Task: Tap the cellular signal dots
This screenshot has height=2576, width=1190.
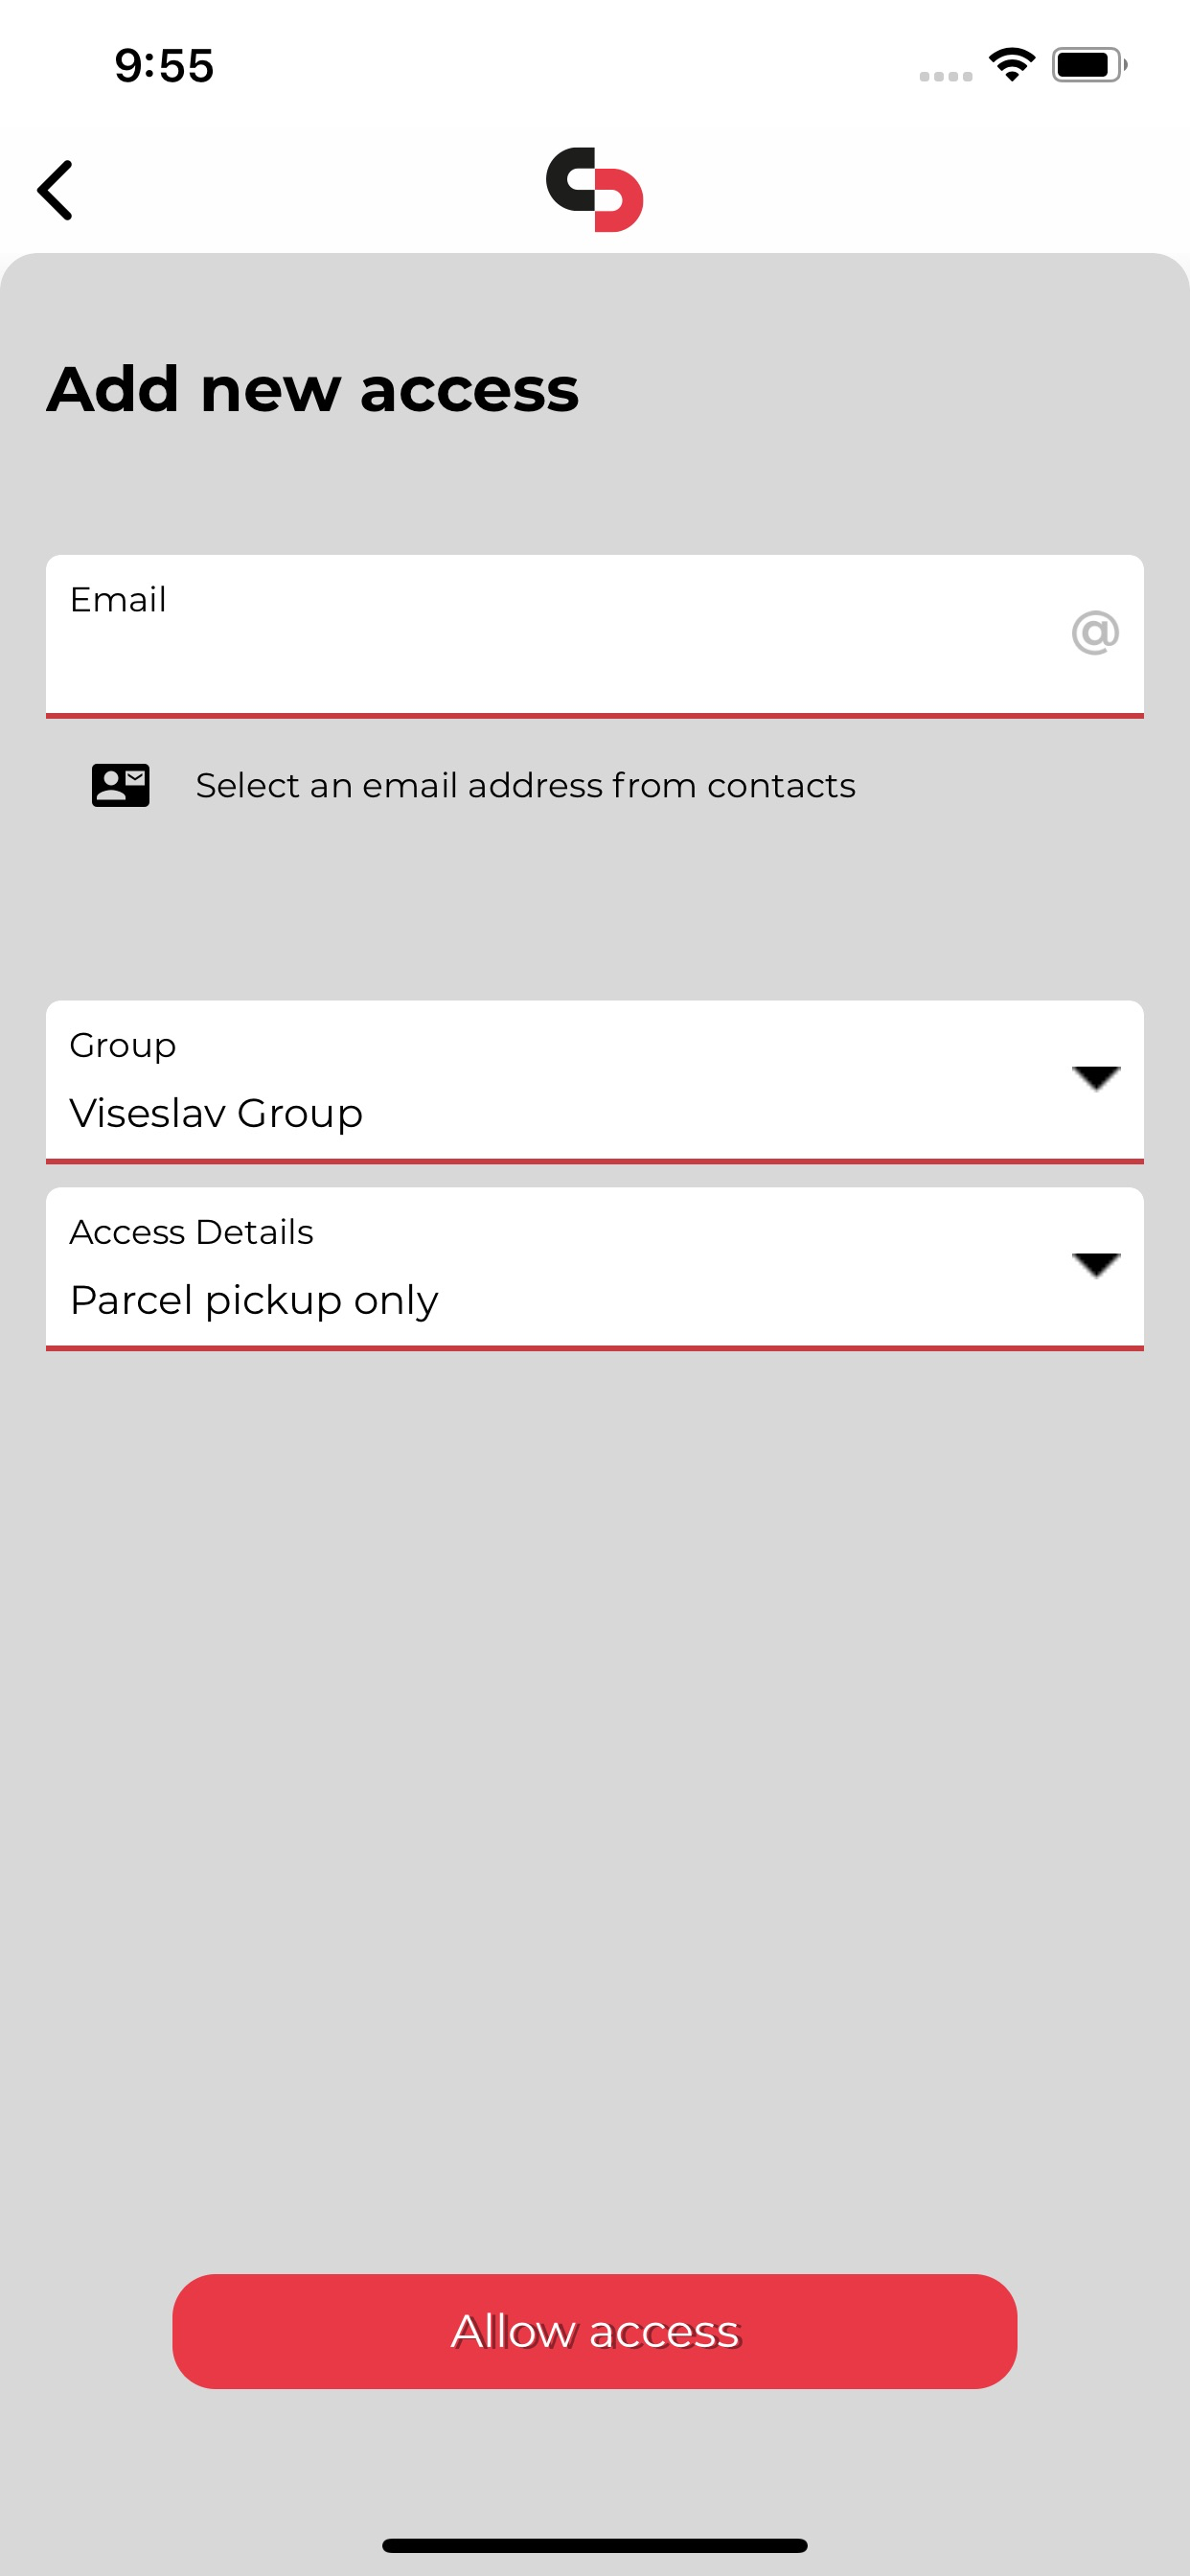Action: pyautogui.click(x=946, y=76)
